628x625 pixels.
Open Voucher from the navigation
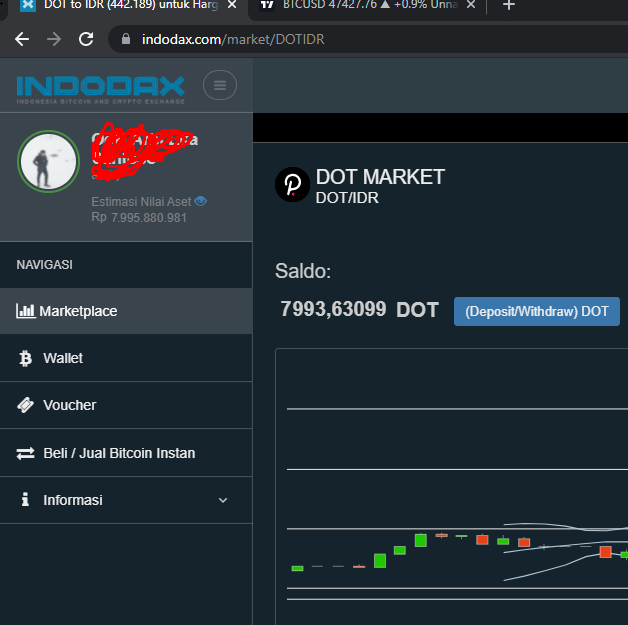point(126,405)
